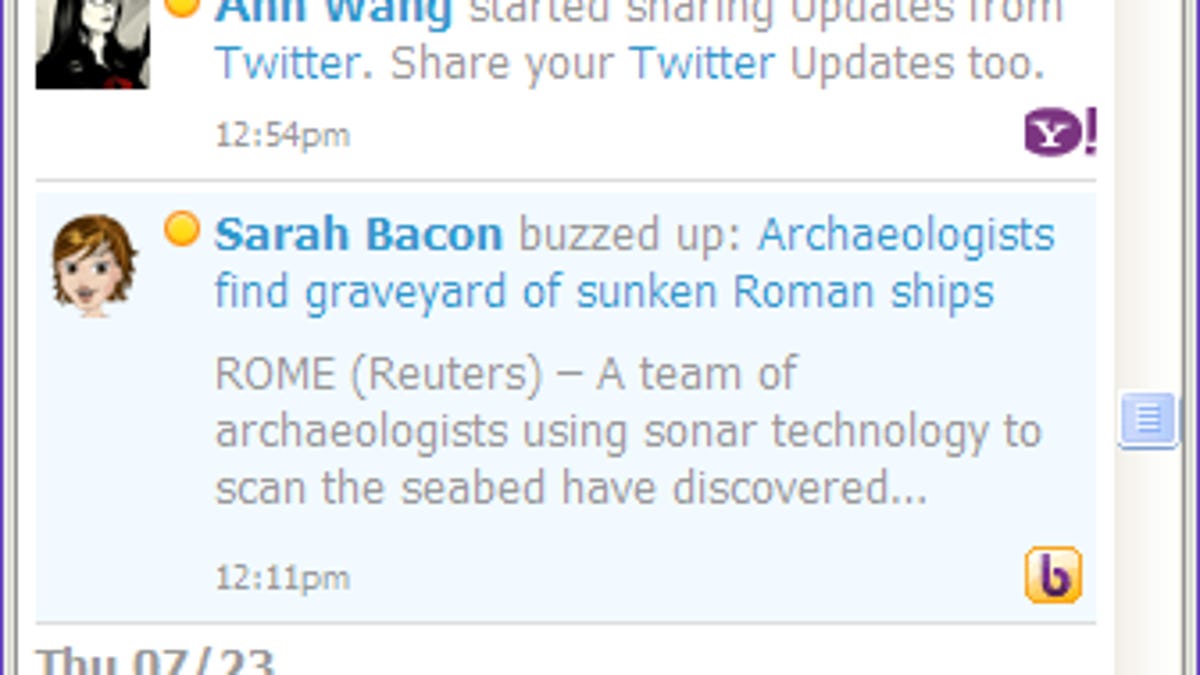The height and width of the screenshot is (675, 1200).
Task: Click the yellow status dot beside Sarah Bacon
Action: [x=181, y=230]
